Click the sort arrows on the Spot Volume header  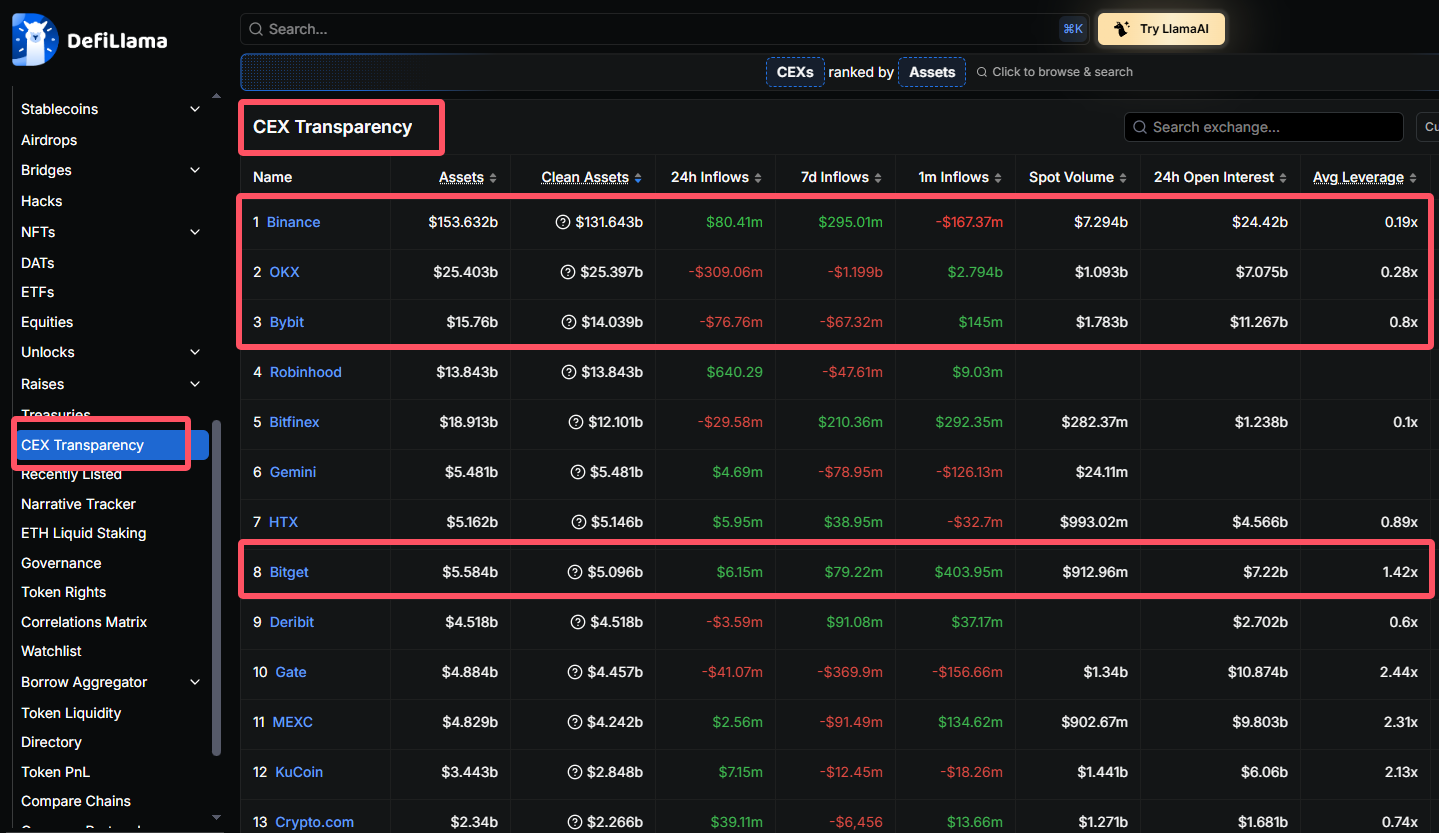pos(1123,178)
